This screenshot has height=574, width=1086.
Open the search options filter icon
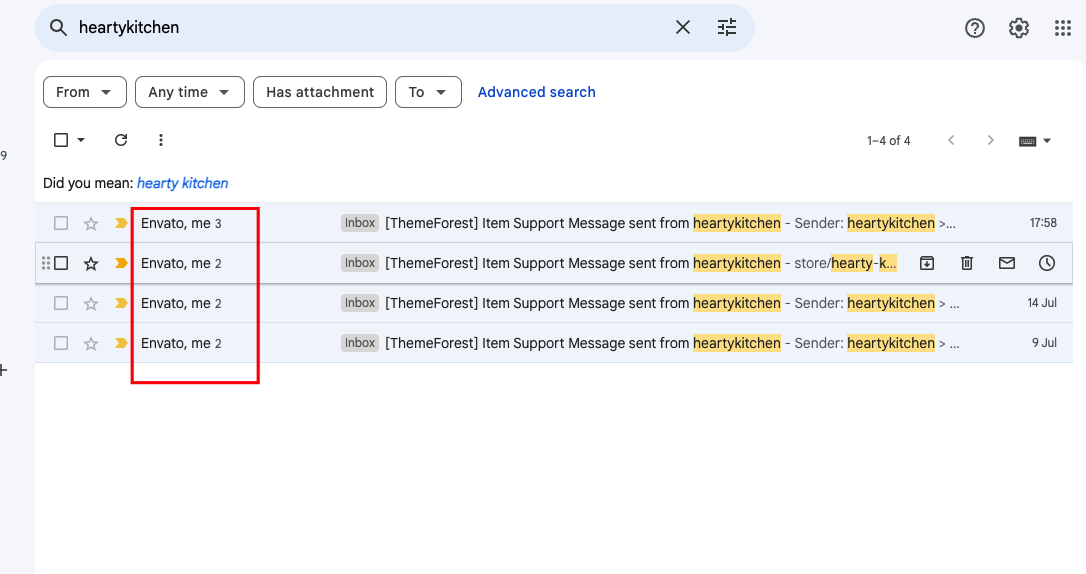click(x=727, y=28)
